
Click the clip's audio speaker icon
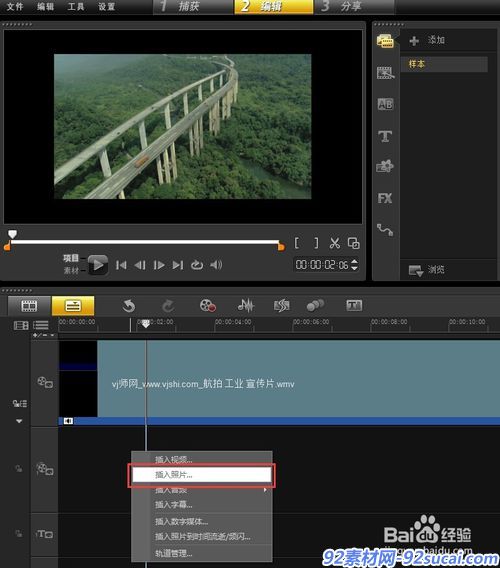click(68, 421)
